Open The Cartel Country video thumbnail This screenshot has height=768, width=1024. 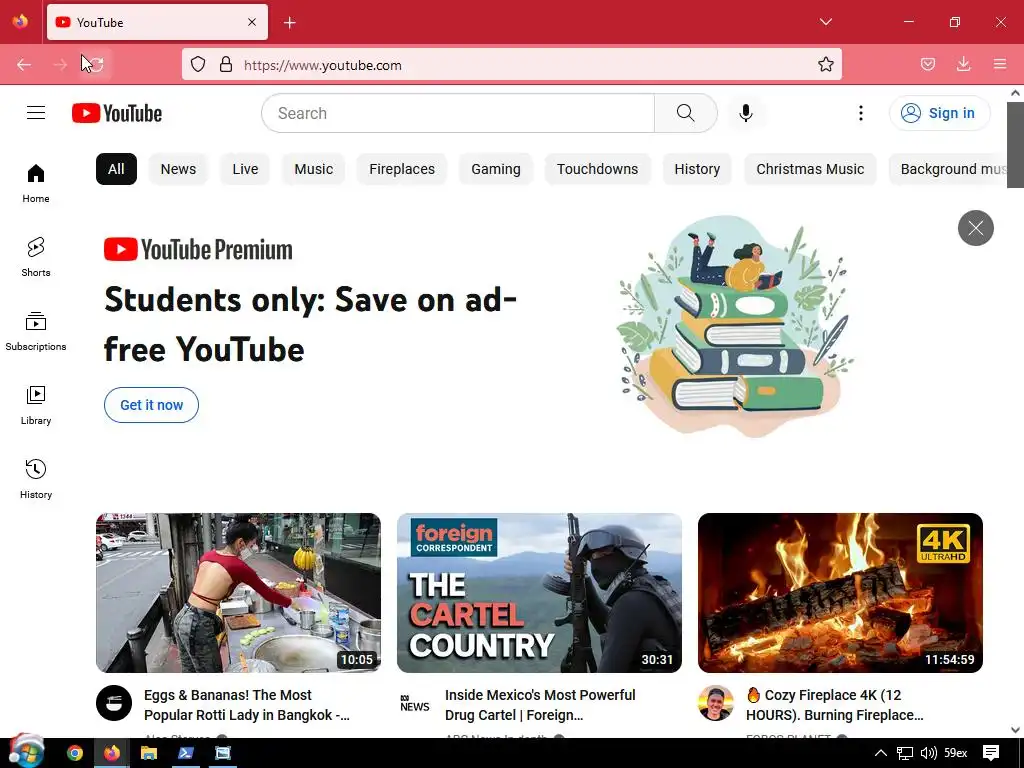(x=539, y=593)
